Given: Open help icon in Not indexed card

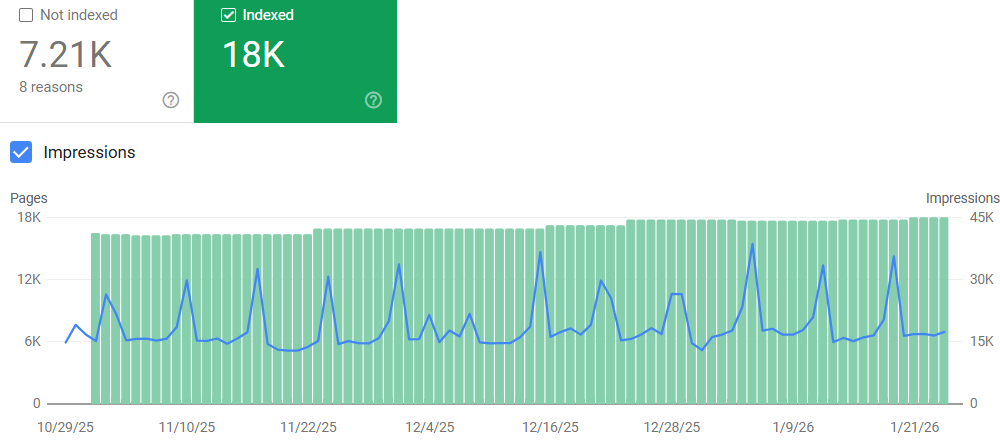Looking at the screenshot, I should click(x=171, y=100).
